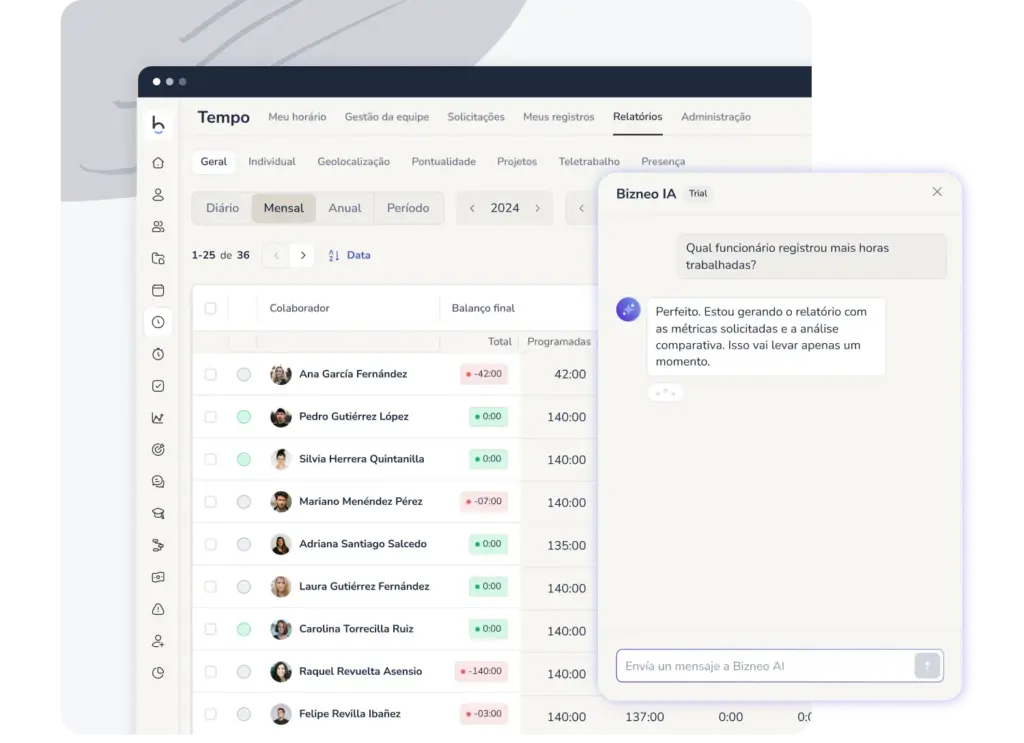1024x743 pixels.
Task: Select the Diário view button
Action: (x=222, y=208)
